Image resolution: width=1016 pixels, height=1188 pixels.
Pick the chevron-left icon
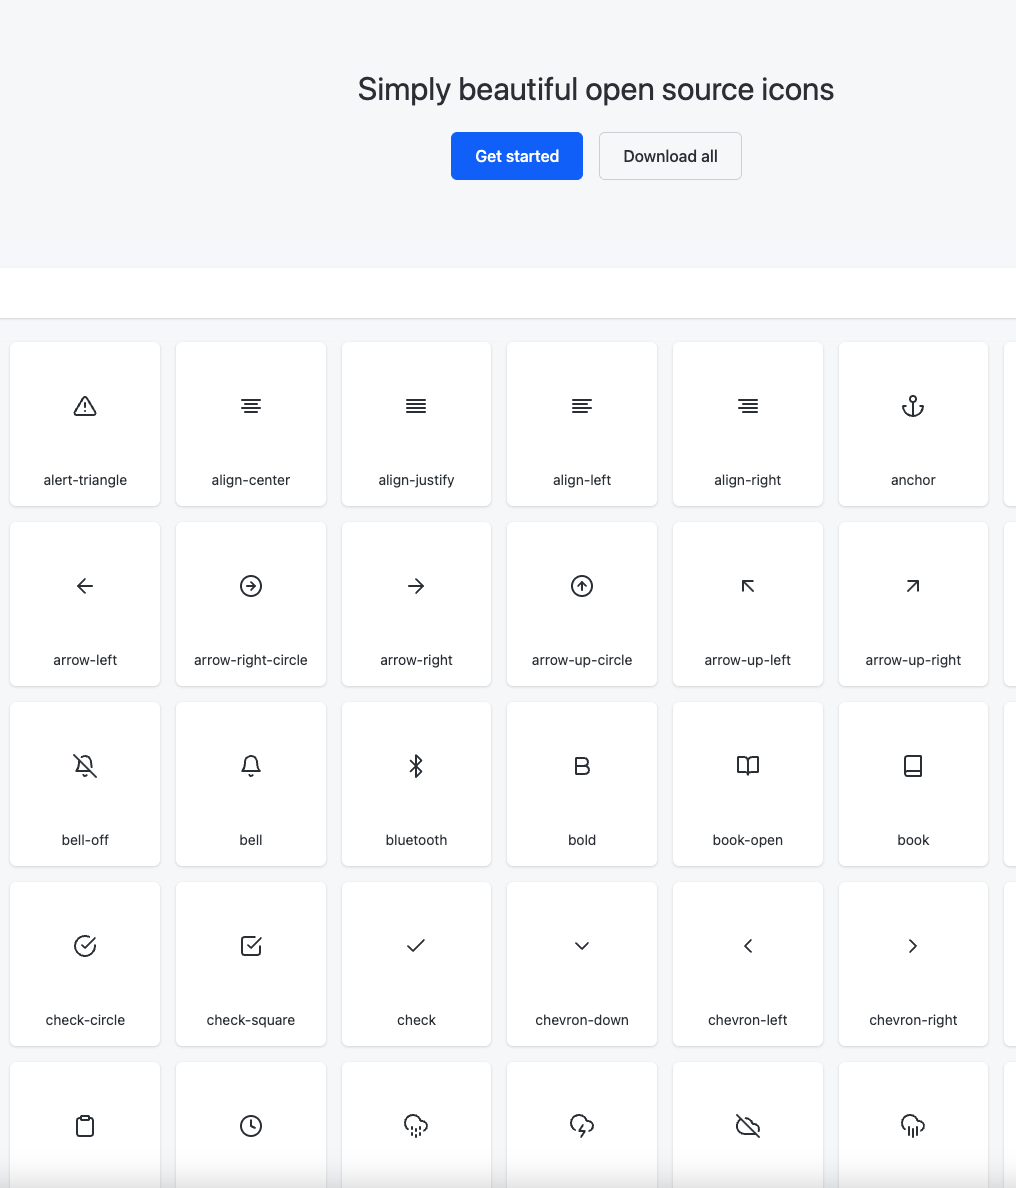pyautogui.click(x=748, y=946)
